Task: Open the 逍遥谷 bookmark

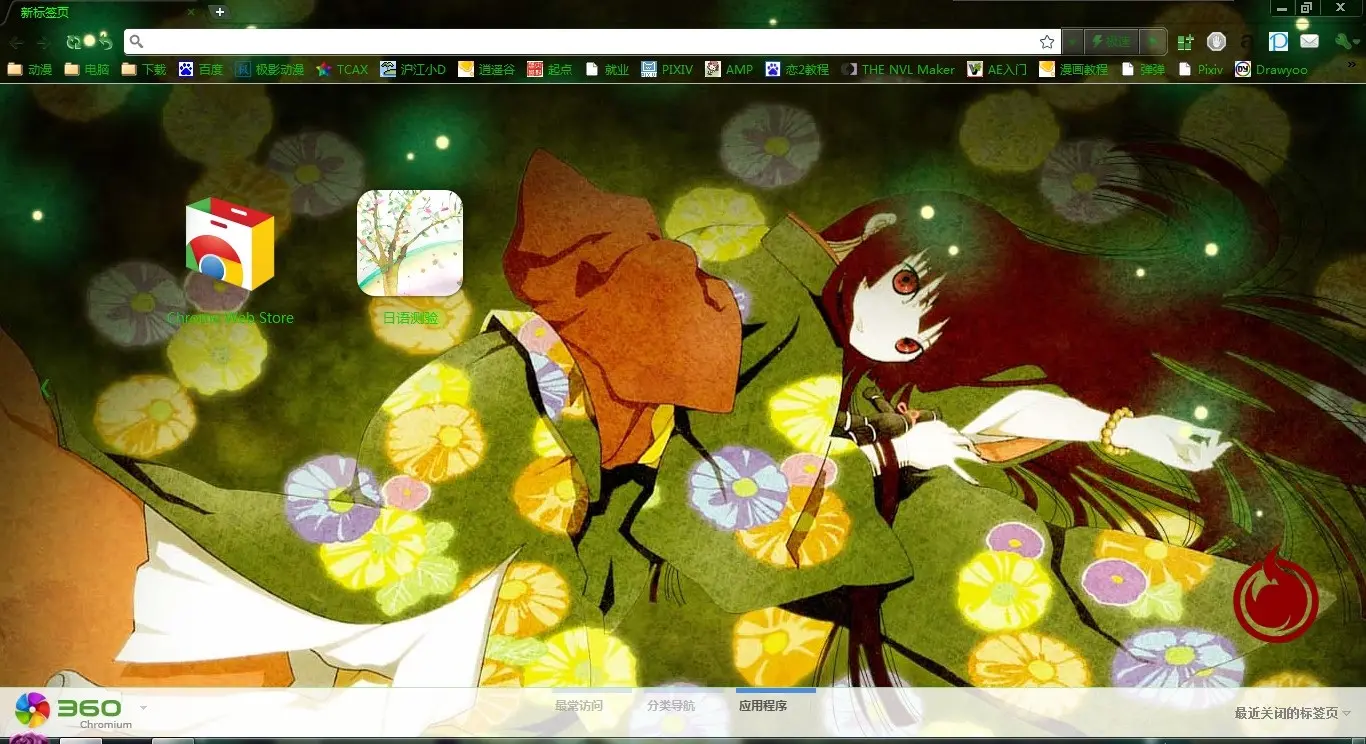Action: 487,70
